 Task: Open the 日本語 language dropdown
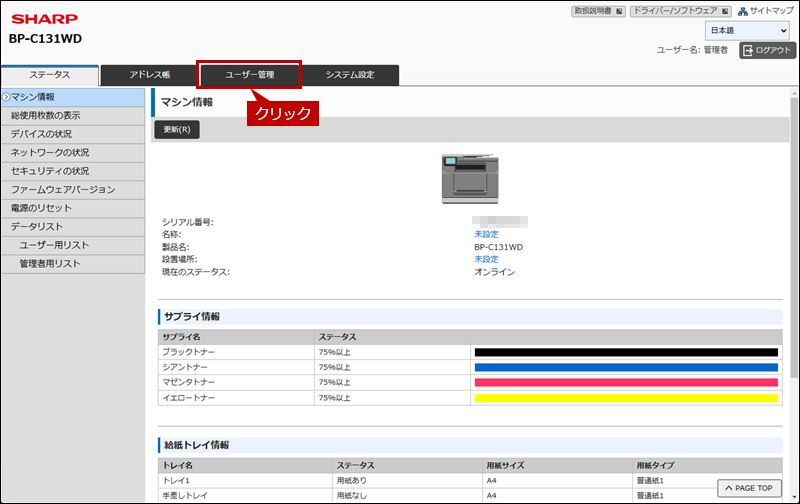coord(747,31)
